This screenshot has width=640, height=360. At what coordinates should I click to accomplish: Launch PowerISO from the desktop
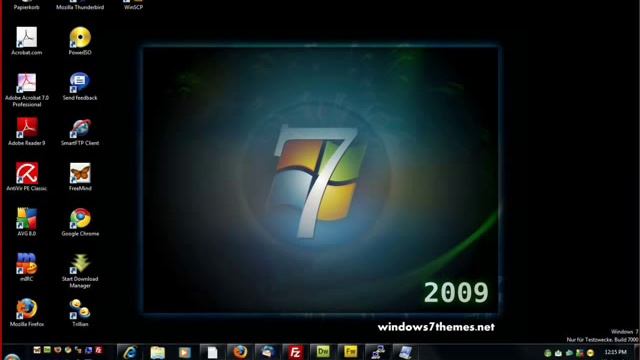80,38
